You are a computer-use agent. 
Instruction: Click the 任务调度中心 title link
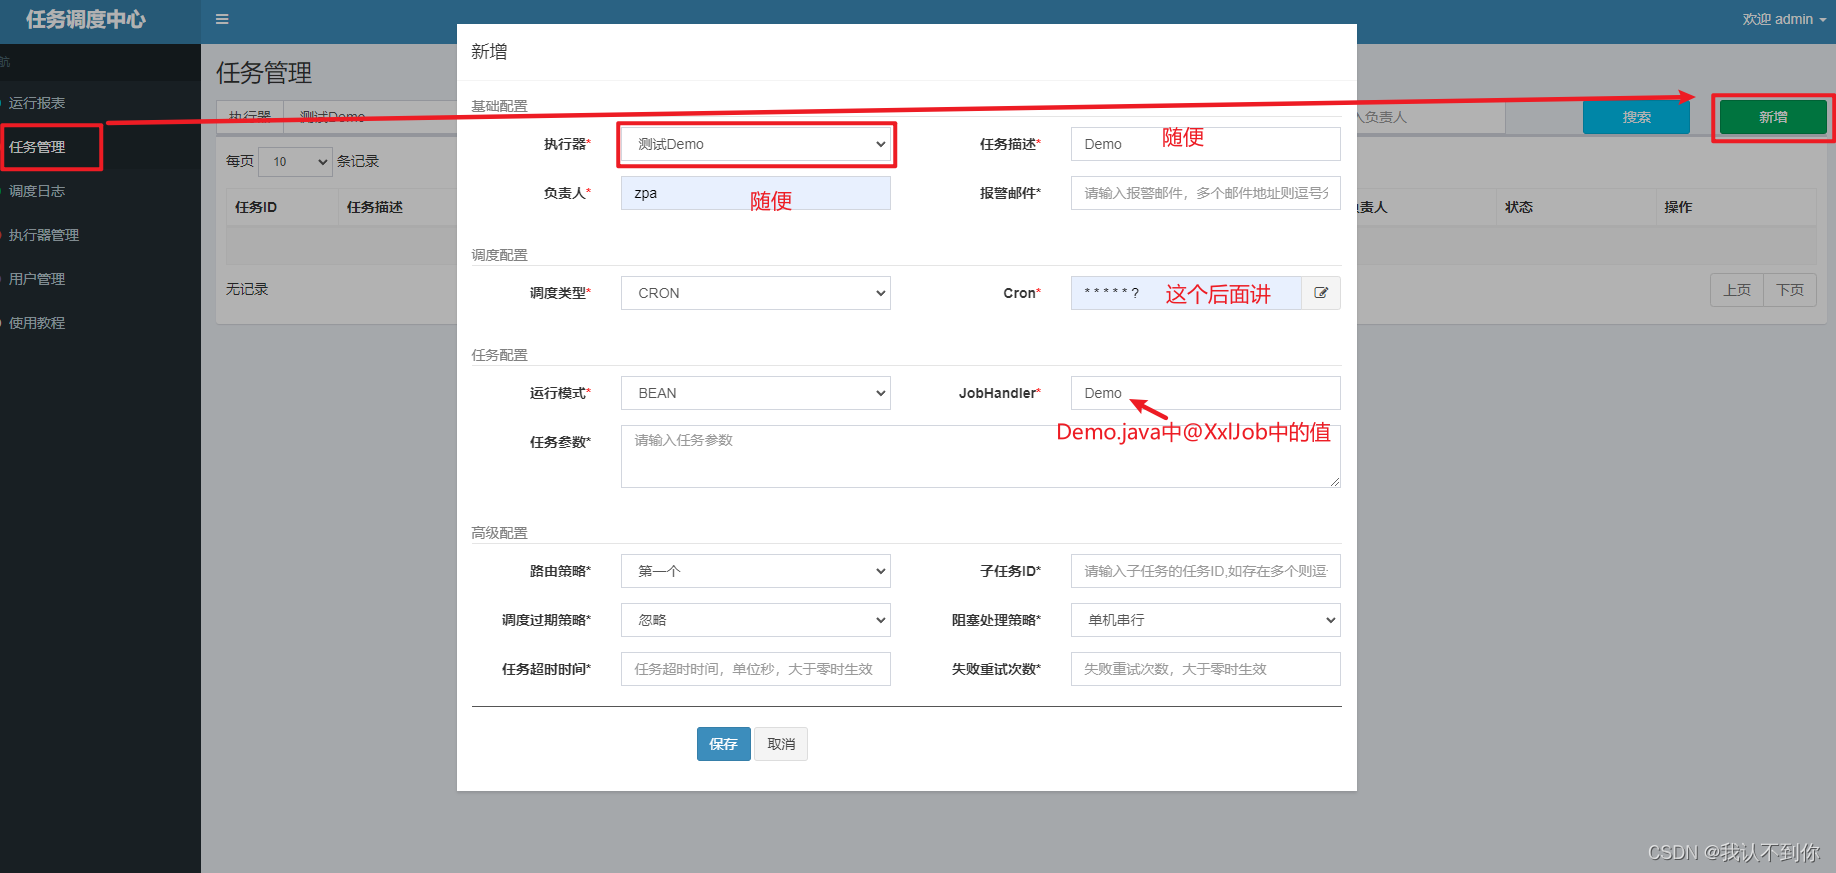pyautogui.click(x=86, y=19)
